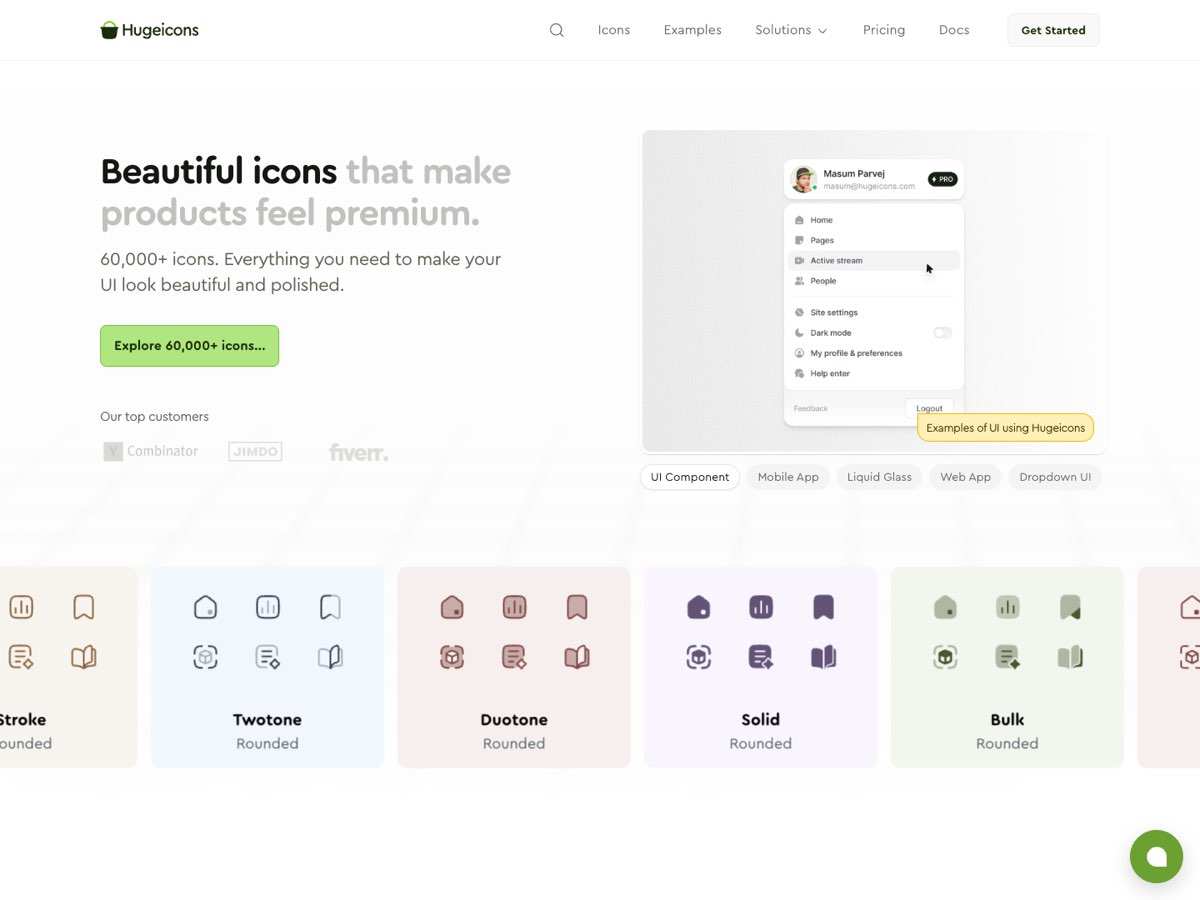
Task: Click the cube scan icon in the Bulk card
Action: point(945,657)
